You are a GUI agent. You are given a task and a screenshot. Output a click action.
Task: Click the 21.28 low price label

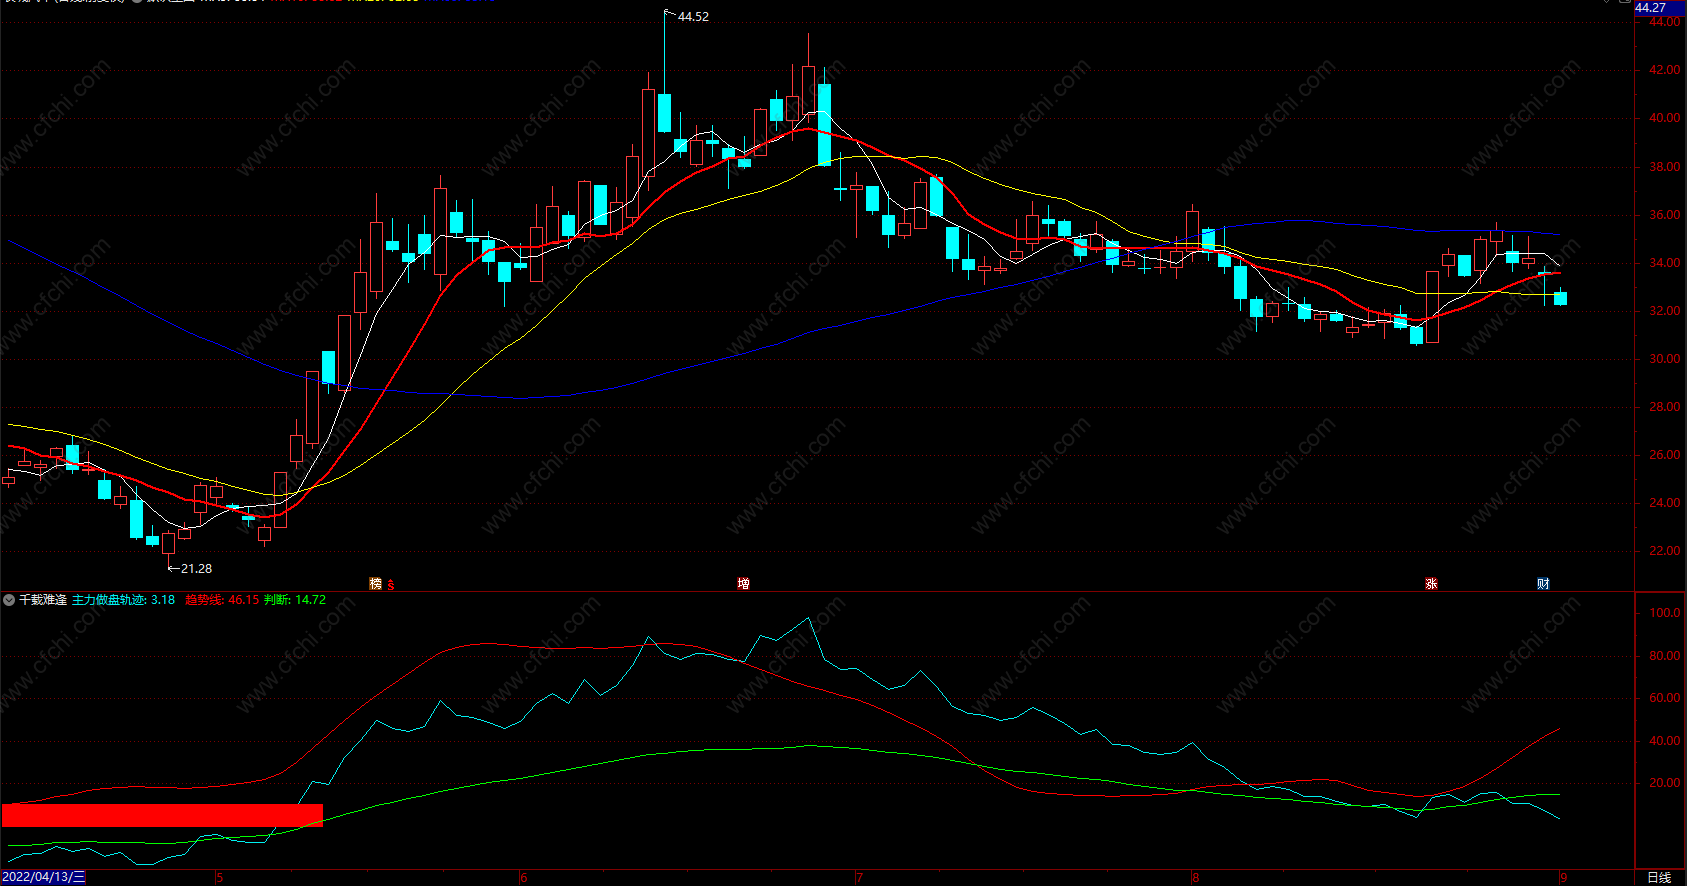[x=196, y=569]
